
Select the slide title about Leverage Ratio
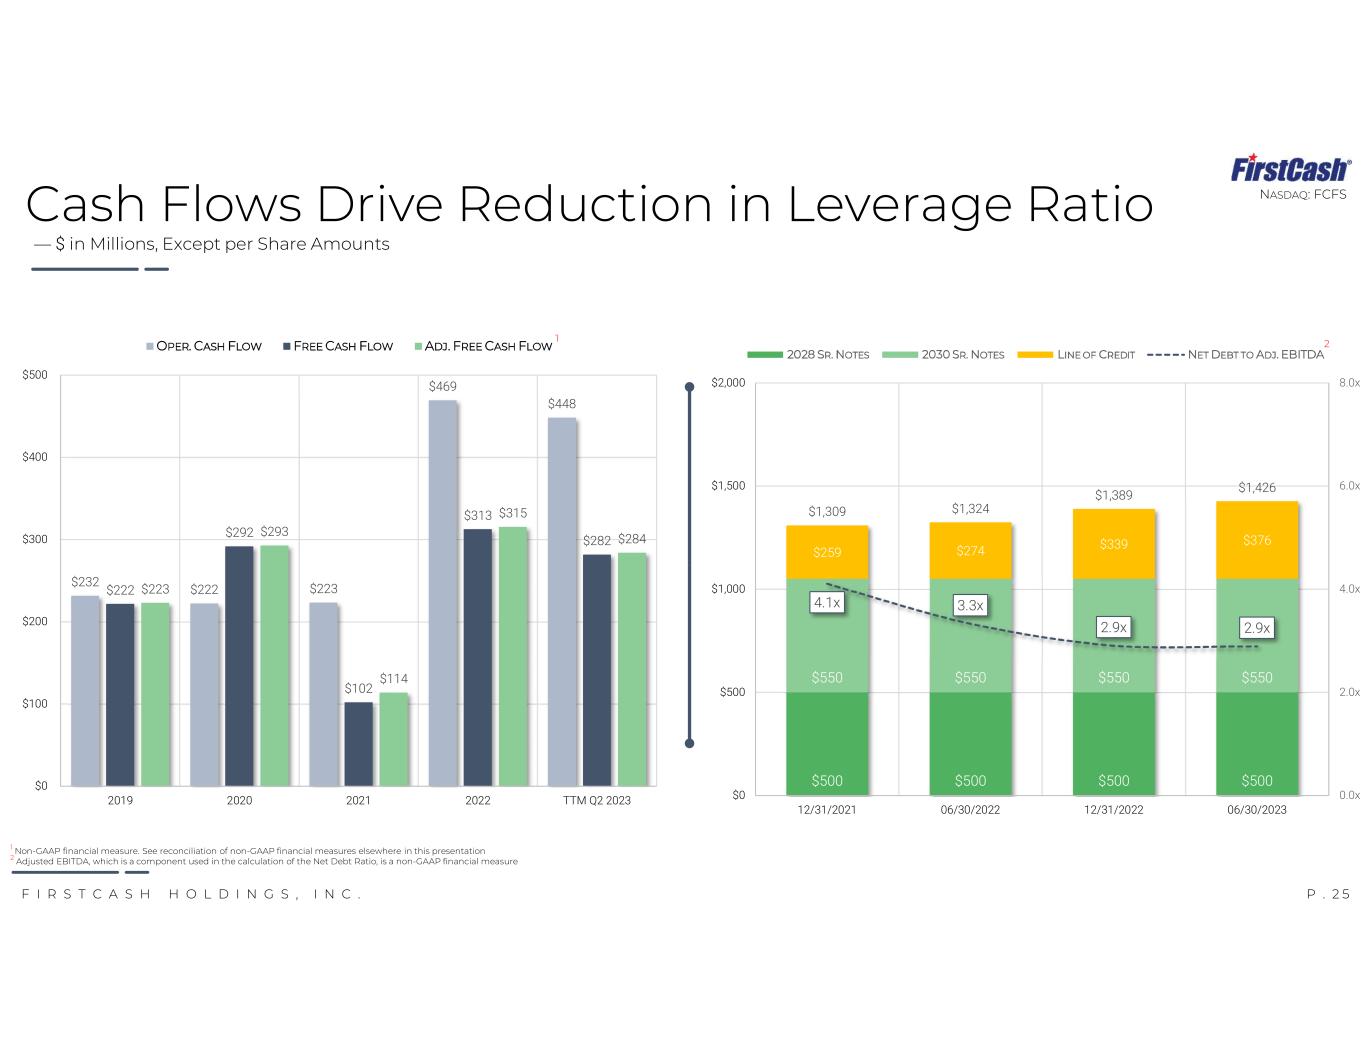point(589,204)
